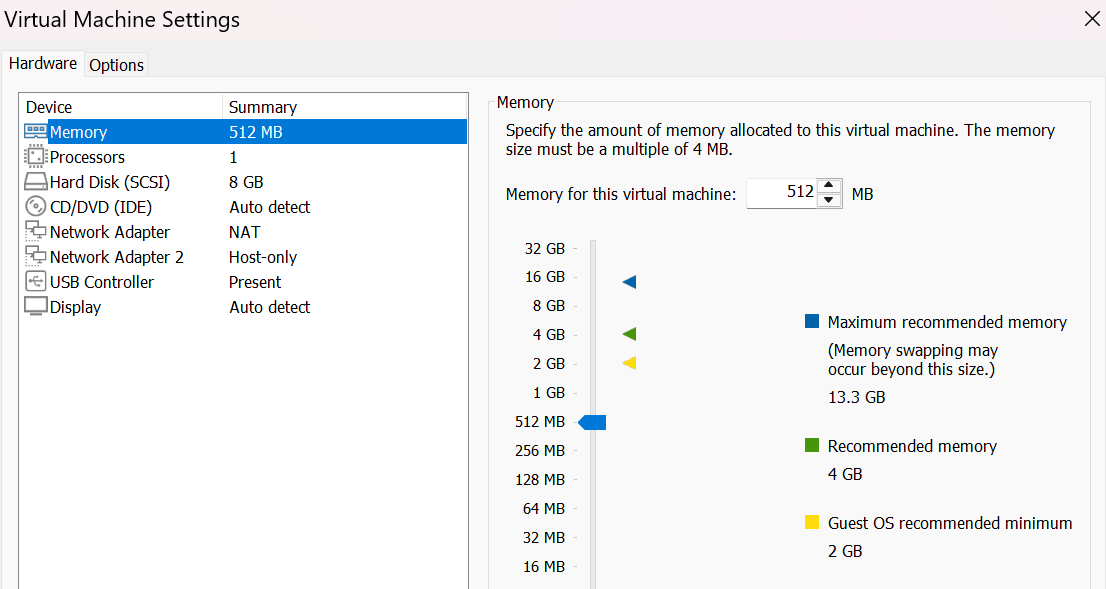This screenshot has height=589, width=1106.
Task: Select the USB Controller icon
Action: (35, 282)
